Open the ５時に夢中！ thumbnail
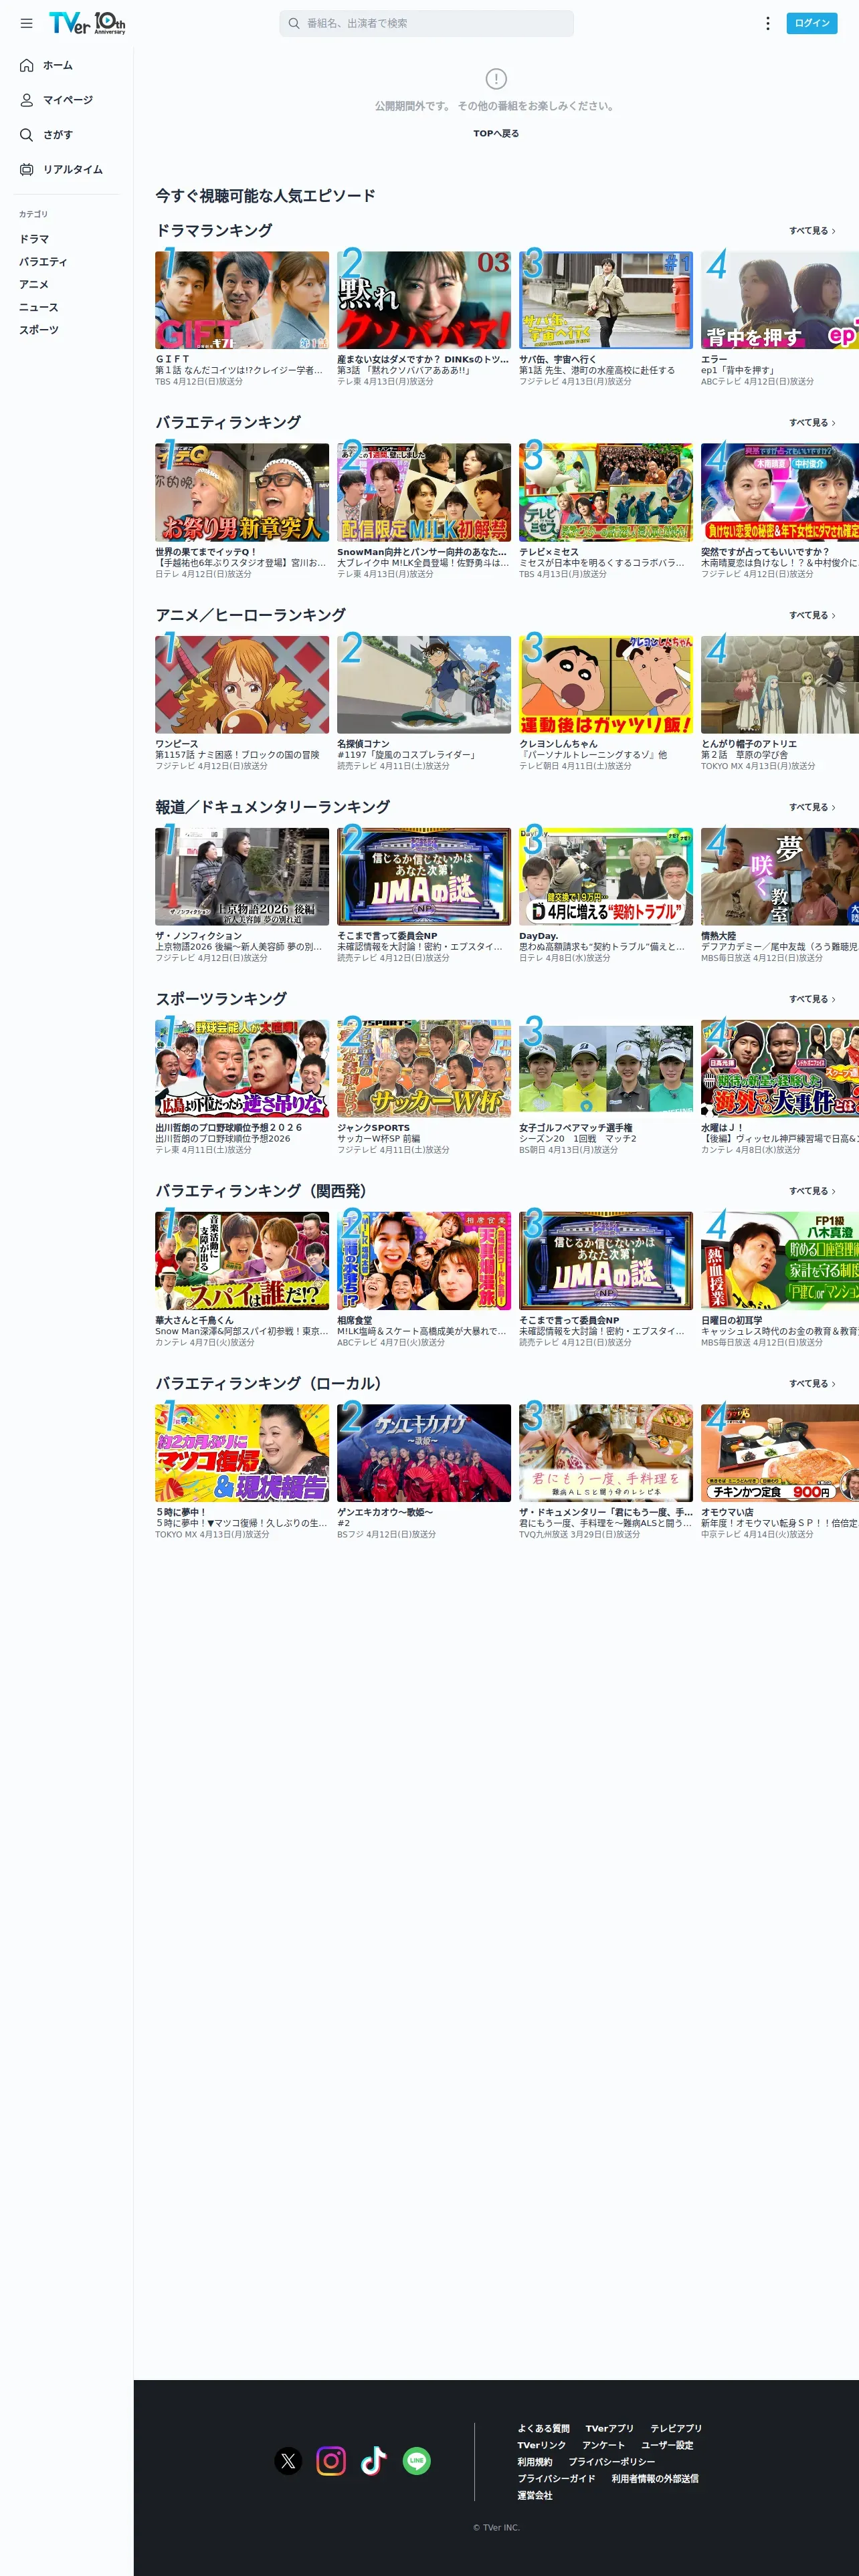The image size is (859, 2576). tap(242, 1453)
